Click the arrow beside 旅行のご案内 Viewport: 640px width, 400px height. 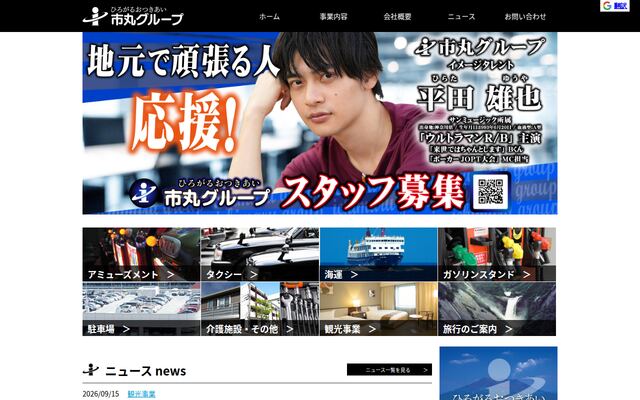508,329
